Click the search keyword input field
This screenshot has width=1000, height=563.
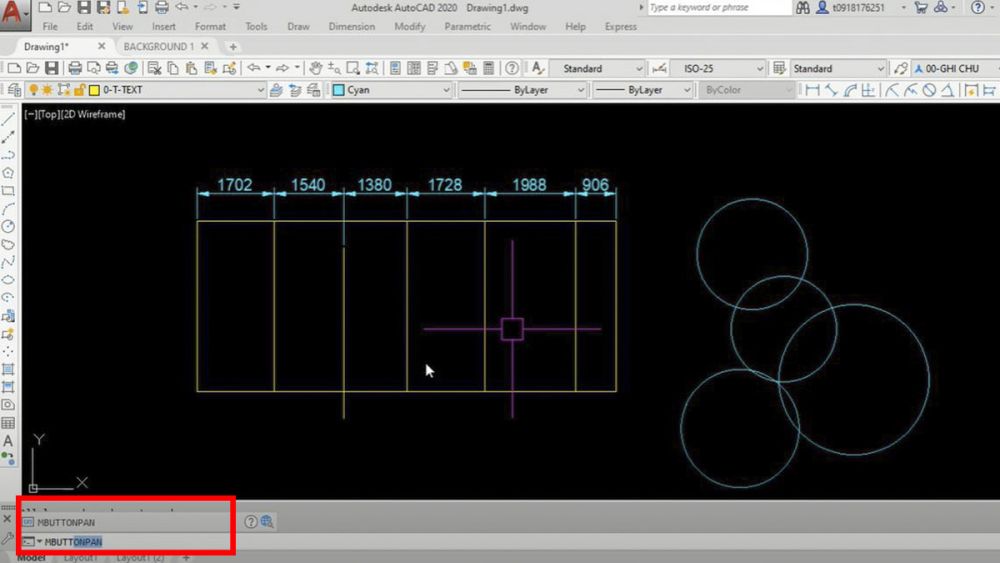[x=719, y=8]
